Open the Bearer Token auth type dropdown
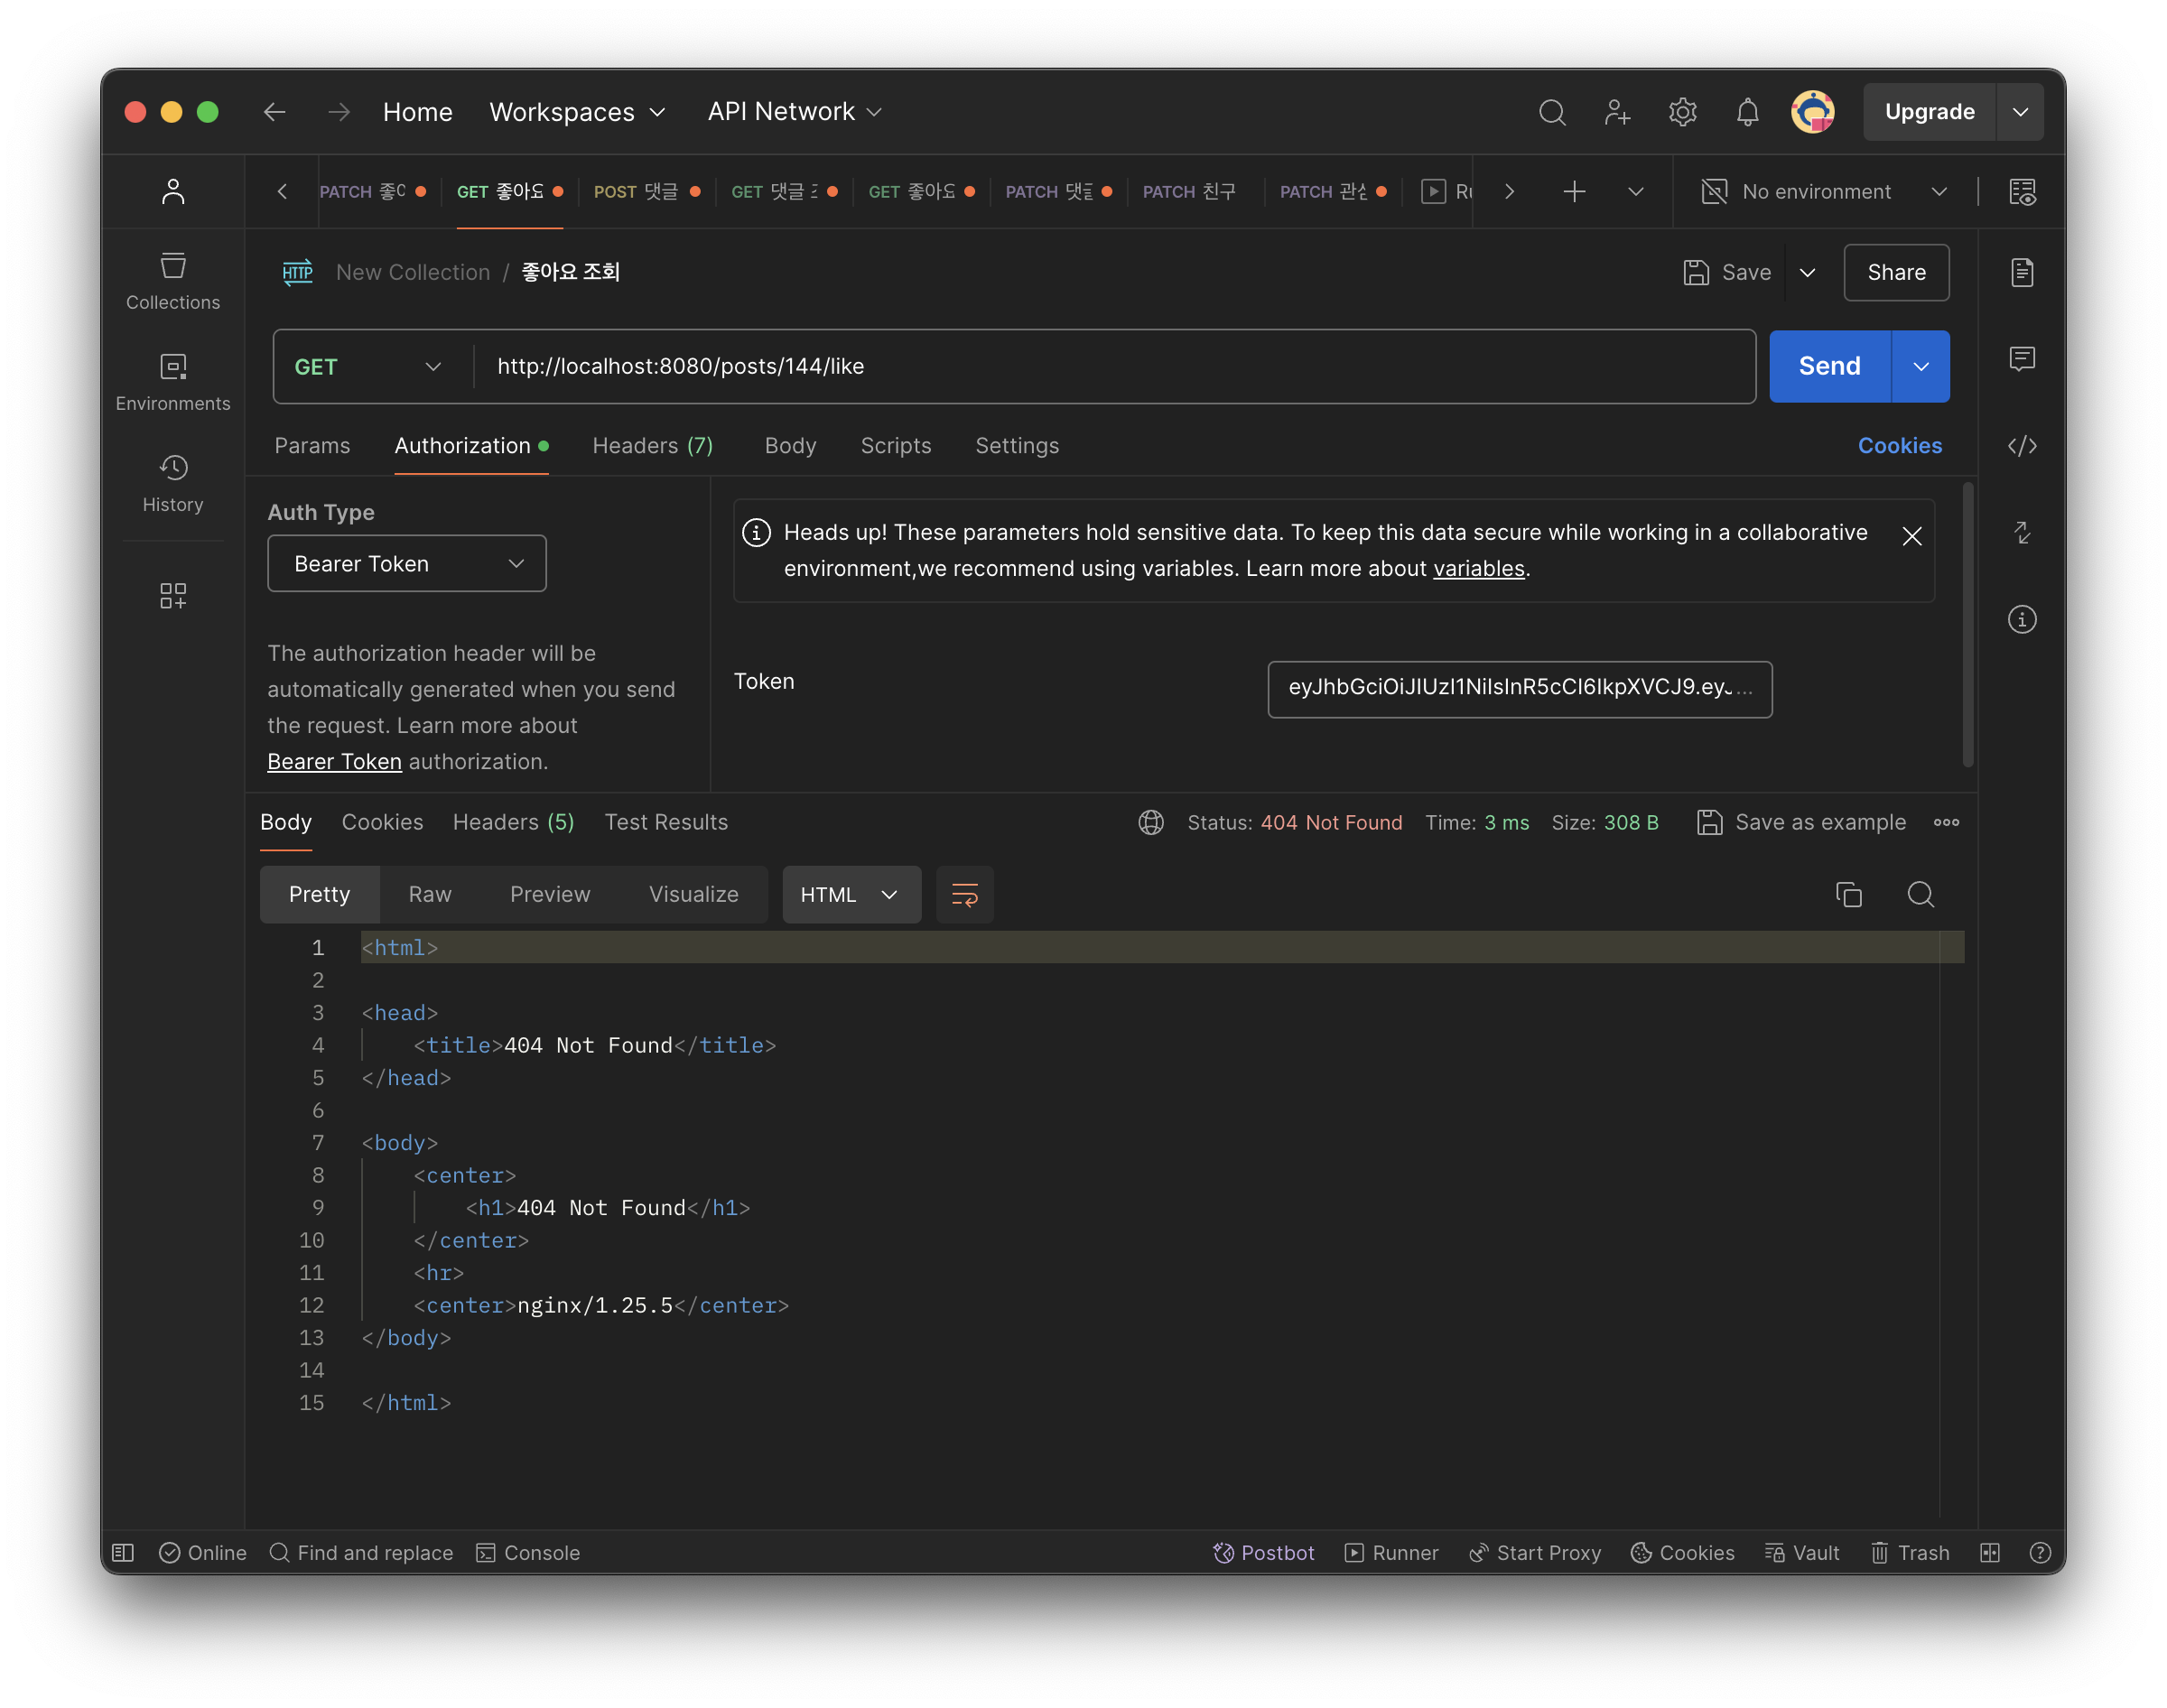Screen dimensions: 2167x1708 click(x=407, y=564)
